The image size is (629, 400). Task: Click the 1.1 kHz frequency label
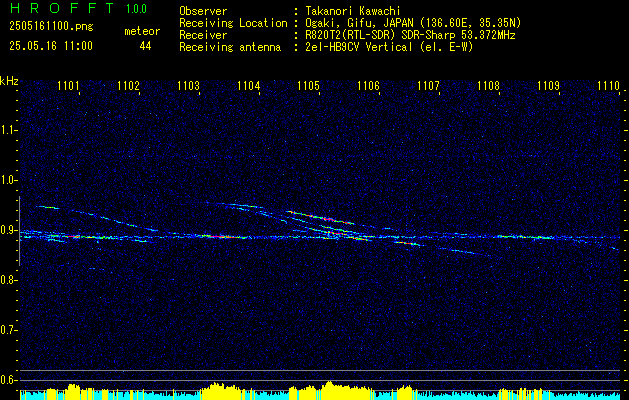click(x=8, y=130)
